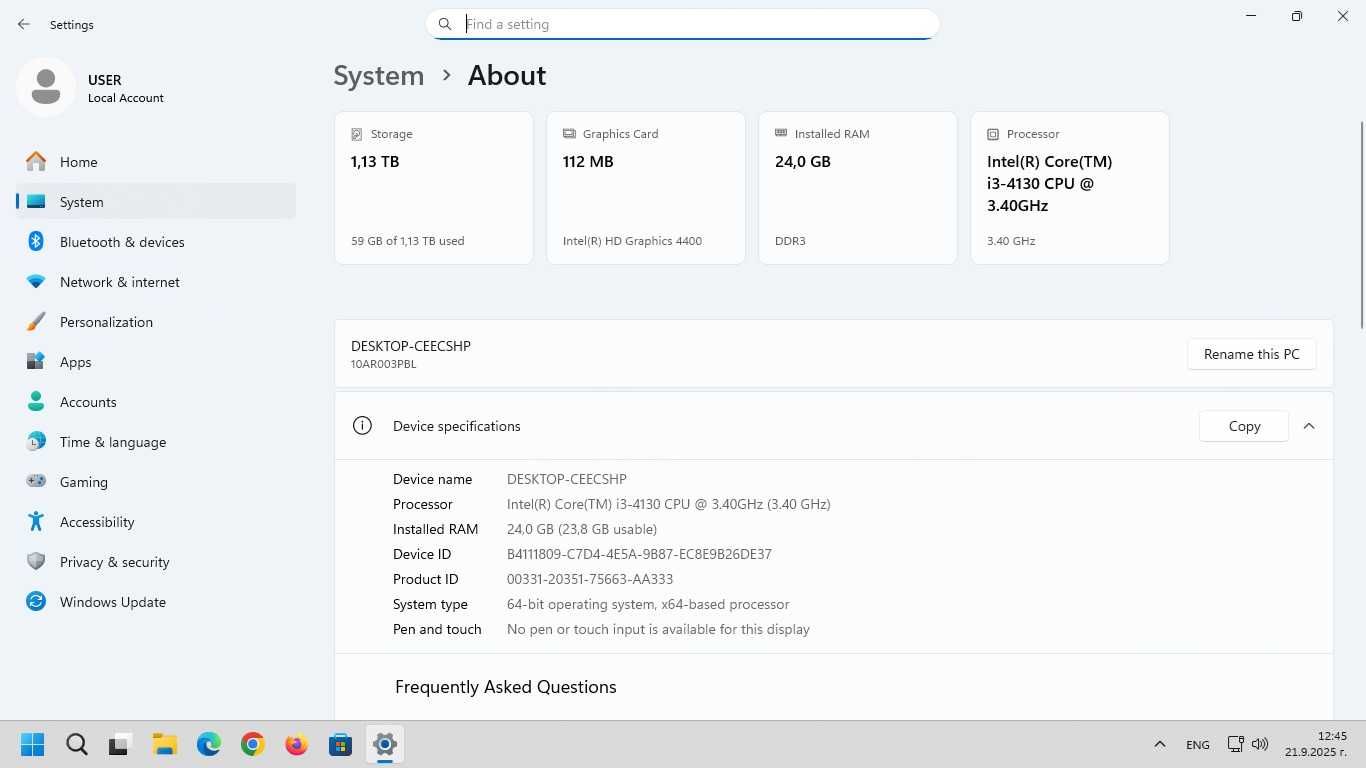The image size is (1366, 768).
Task: Click the 'Intel(R) HD Graphics 4400' text
Action: (x=633, y=241)
